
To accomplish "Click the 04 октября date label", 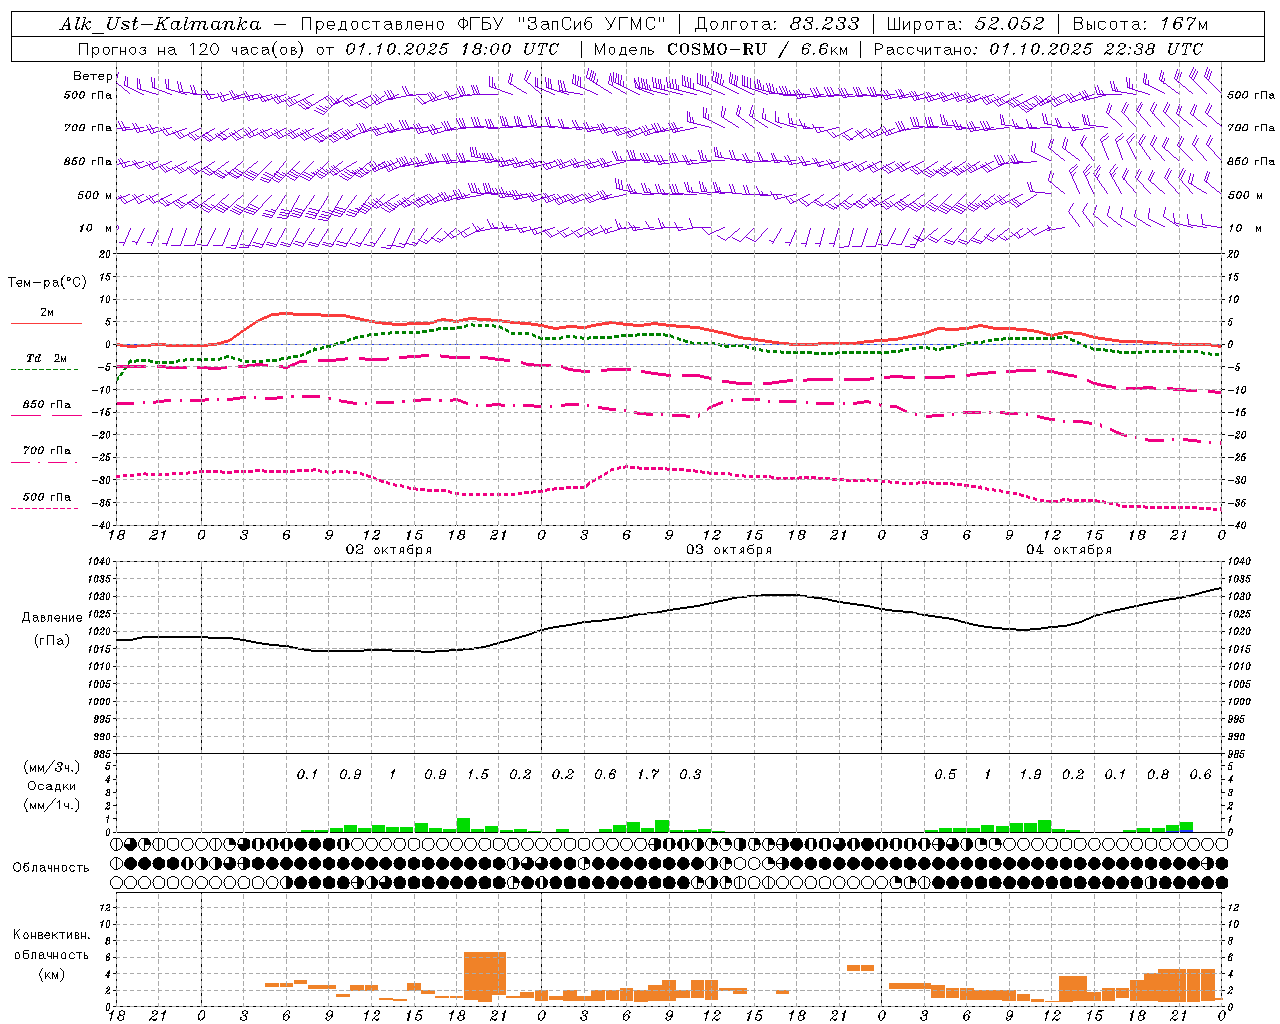I will coord(1069,550).
